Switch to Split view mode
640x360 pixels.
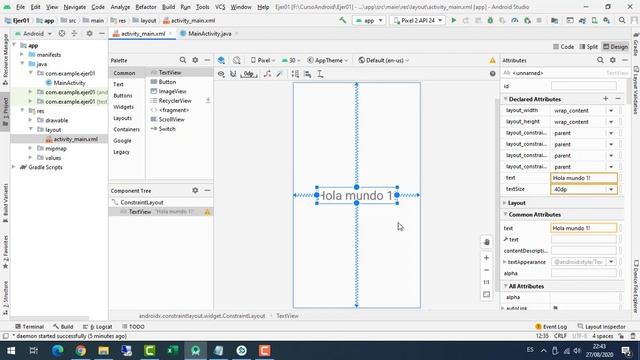589,47
